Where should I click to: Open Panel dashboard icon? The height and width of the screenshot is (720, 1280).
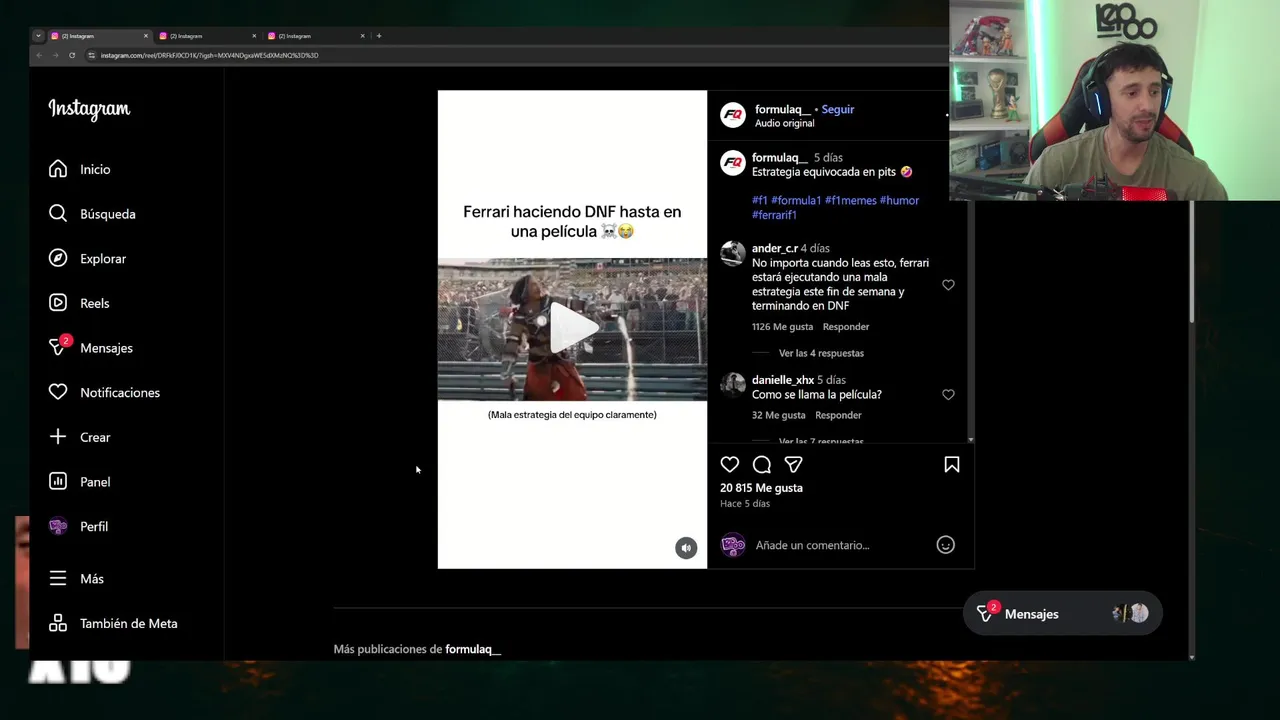(x=58, y=481)
